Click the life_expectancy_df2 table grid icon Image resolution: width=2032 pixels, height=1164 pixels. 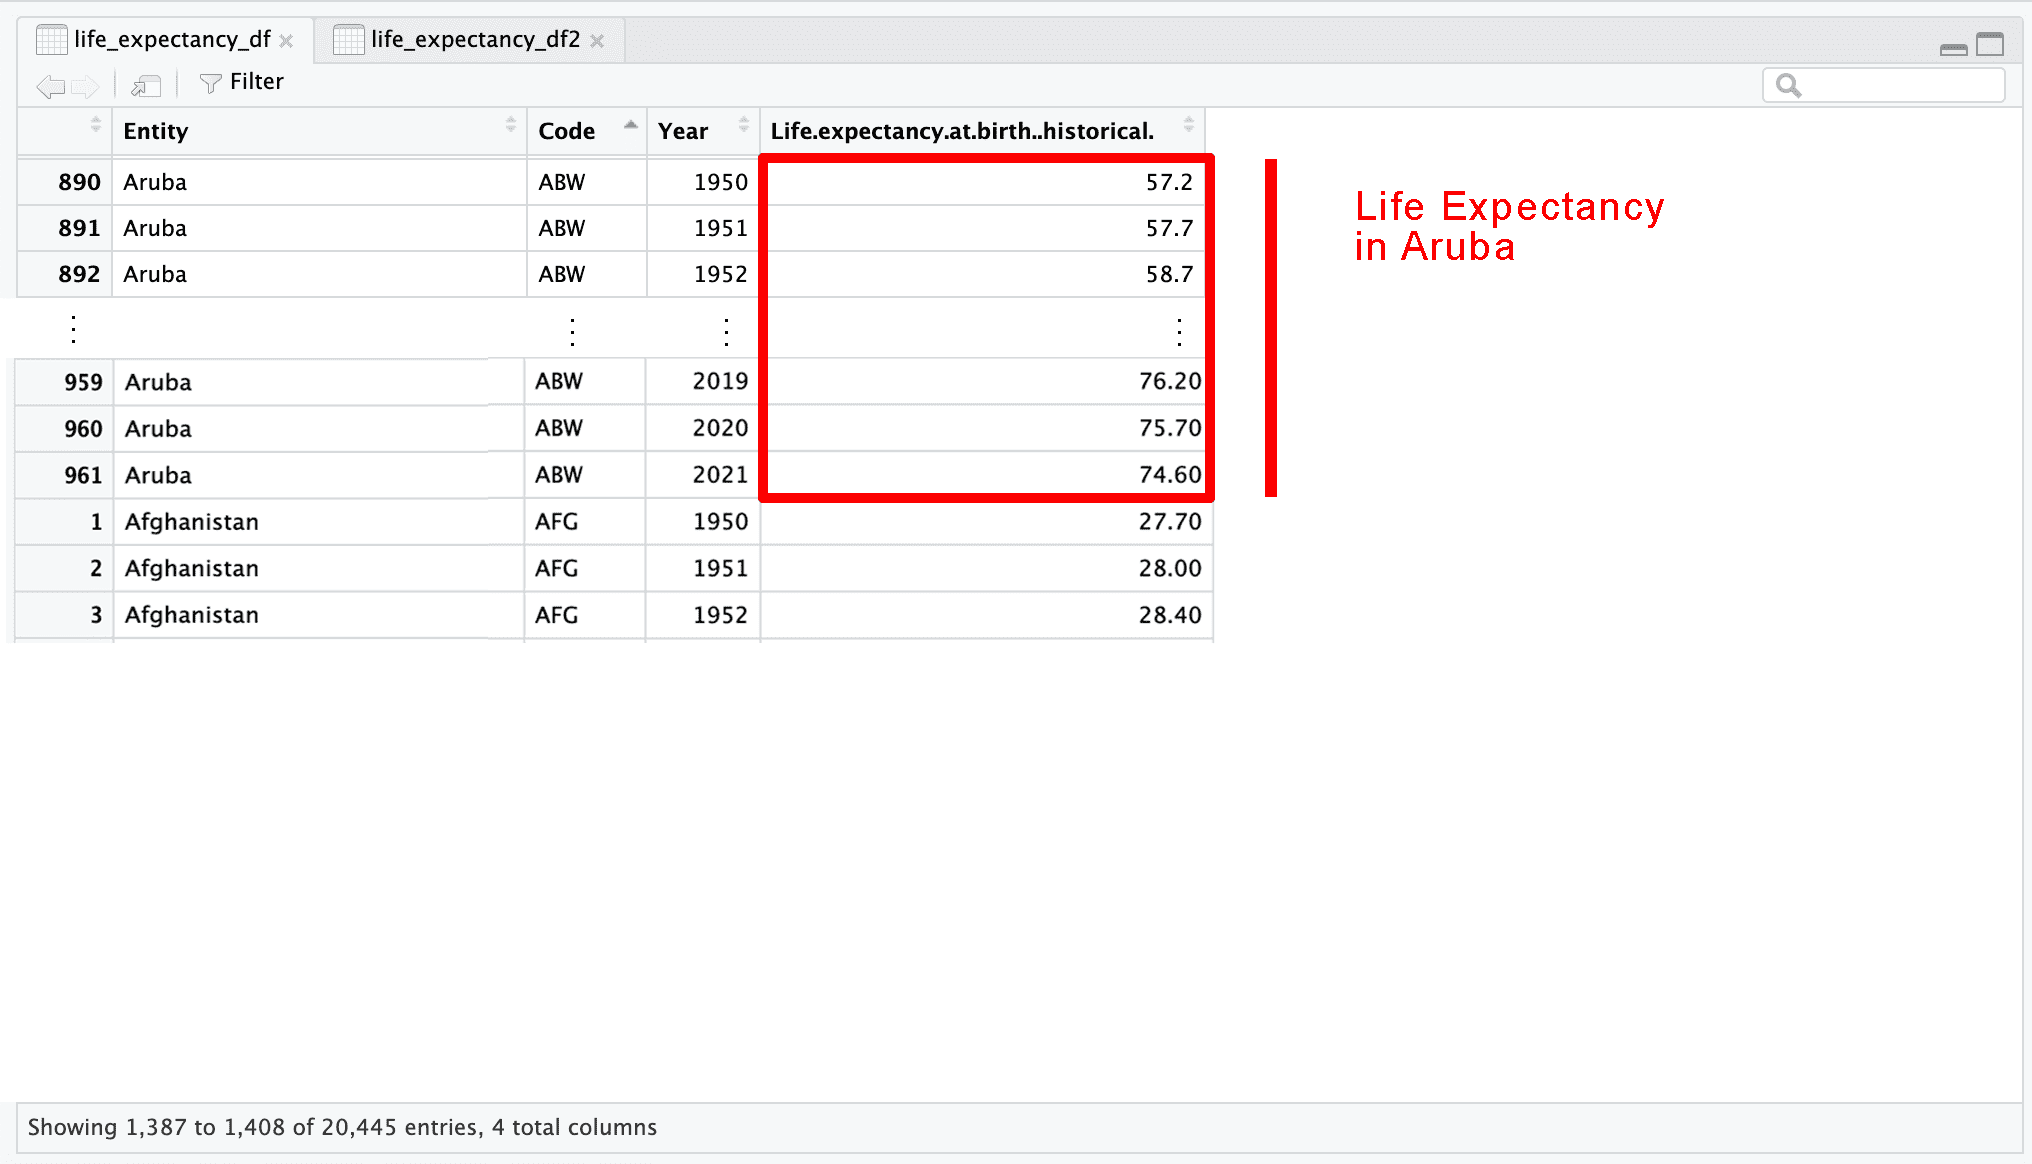(348, 40)
